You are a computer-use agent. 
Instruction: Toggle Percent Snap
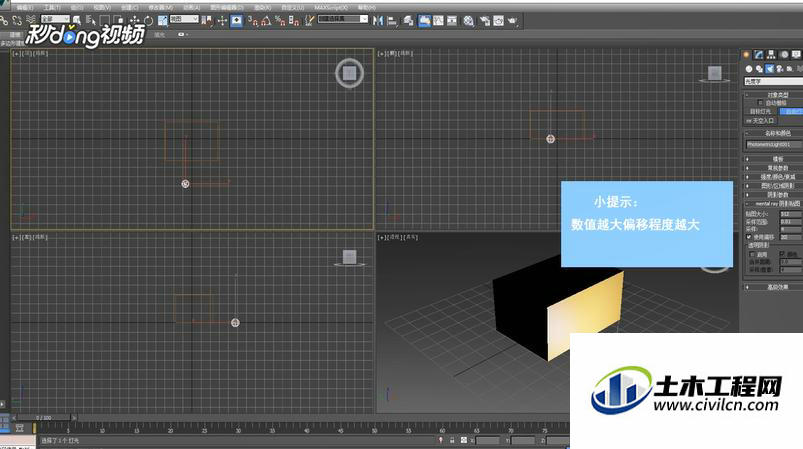pos(280,20)
